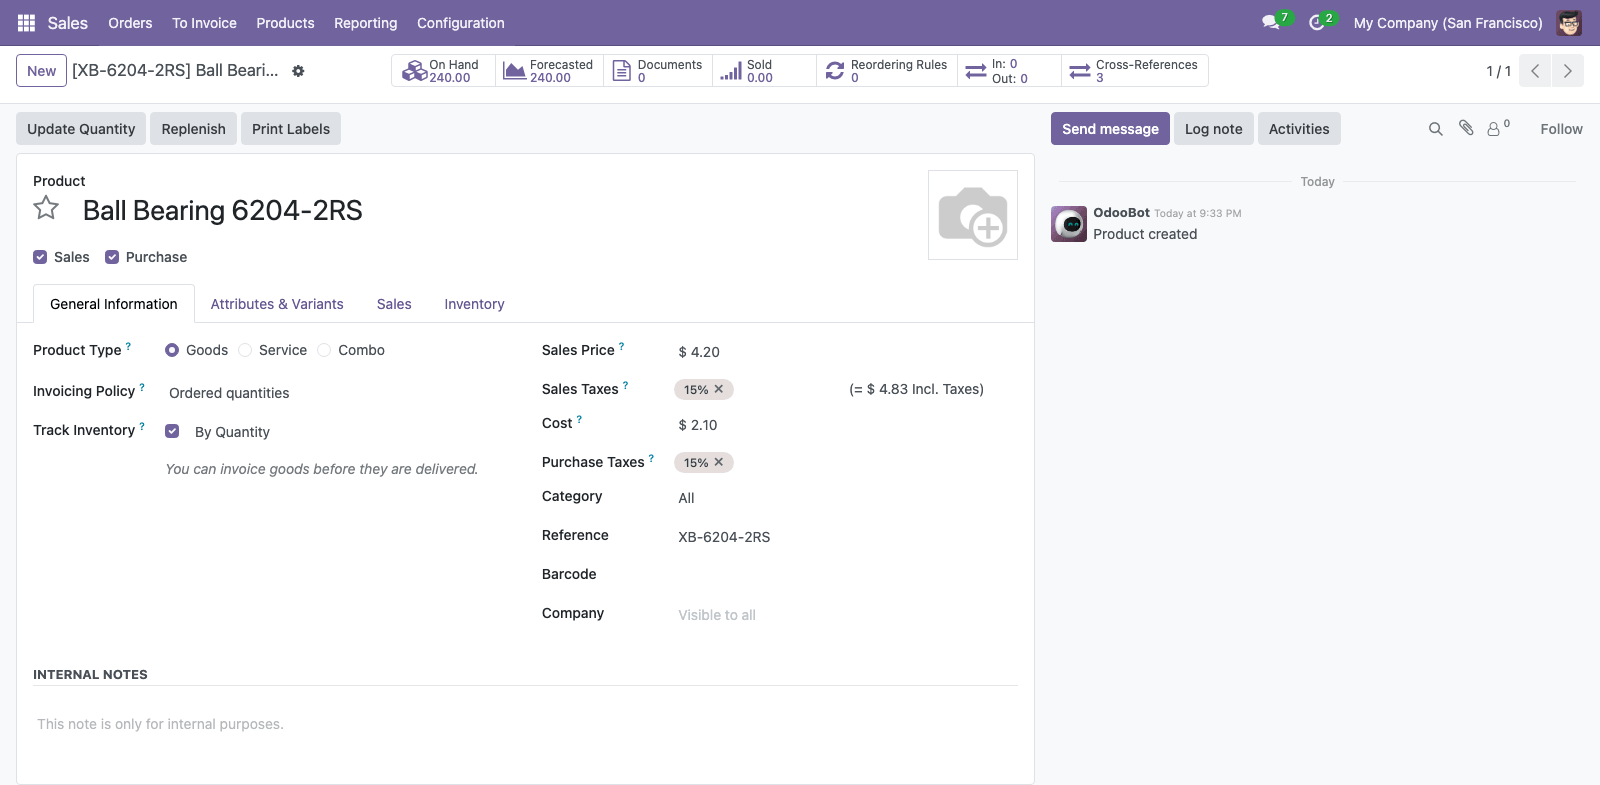Open the conversations chat icon with badge 7
Image resolution: width=1600 pixels, height=785 pixels.
(1271, 22)
